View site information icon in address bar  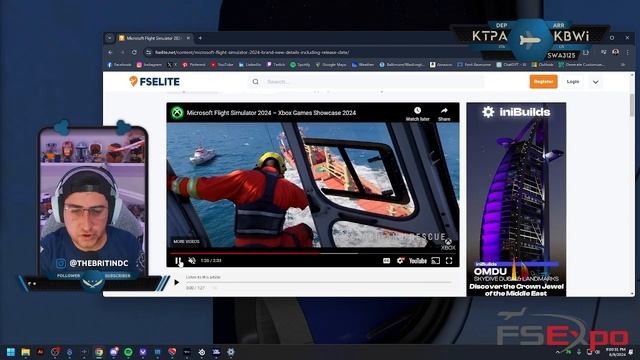(x=149, y=52)
